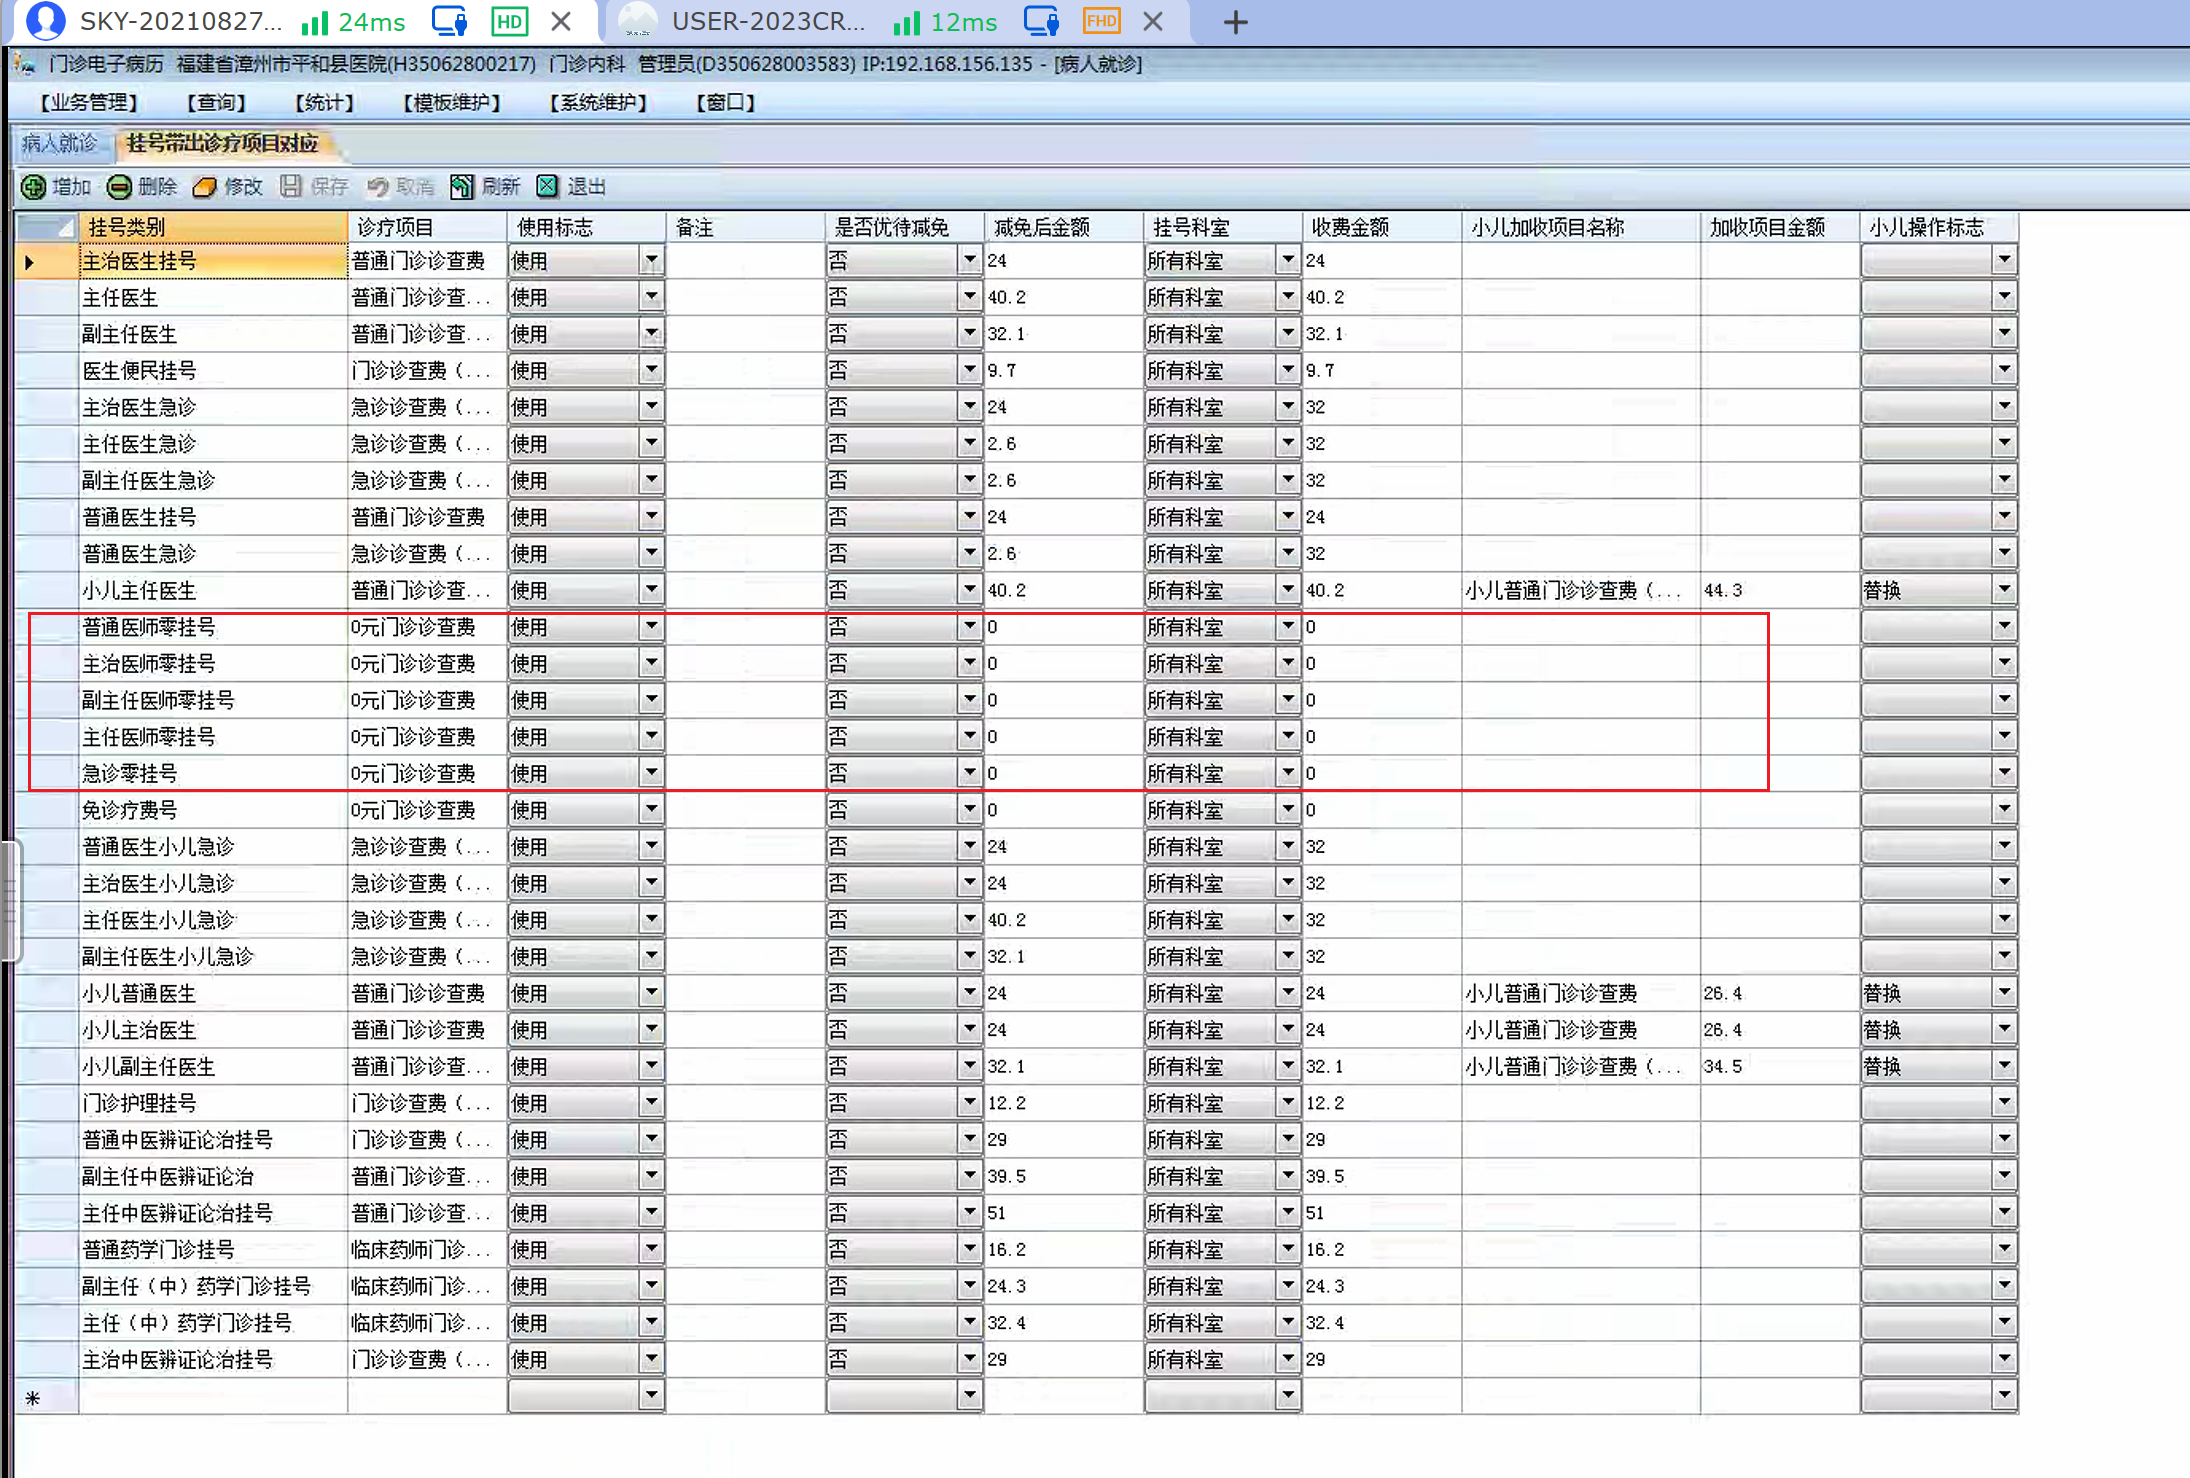Click the 增加 (Add) toolbar icon
The width and height of the screenshot is (2190, 1478).
[x=34, y=187]
